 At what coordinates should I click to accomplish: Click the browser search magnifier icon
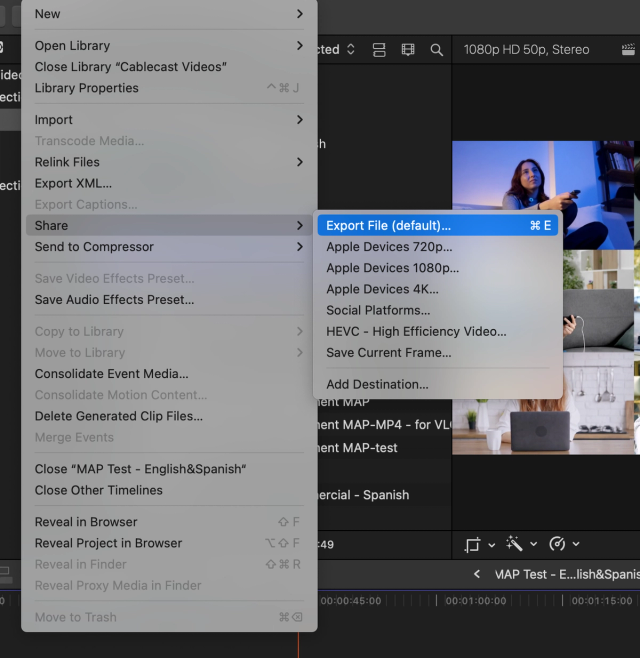pyautogui.click(x=436, y=49)
